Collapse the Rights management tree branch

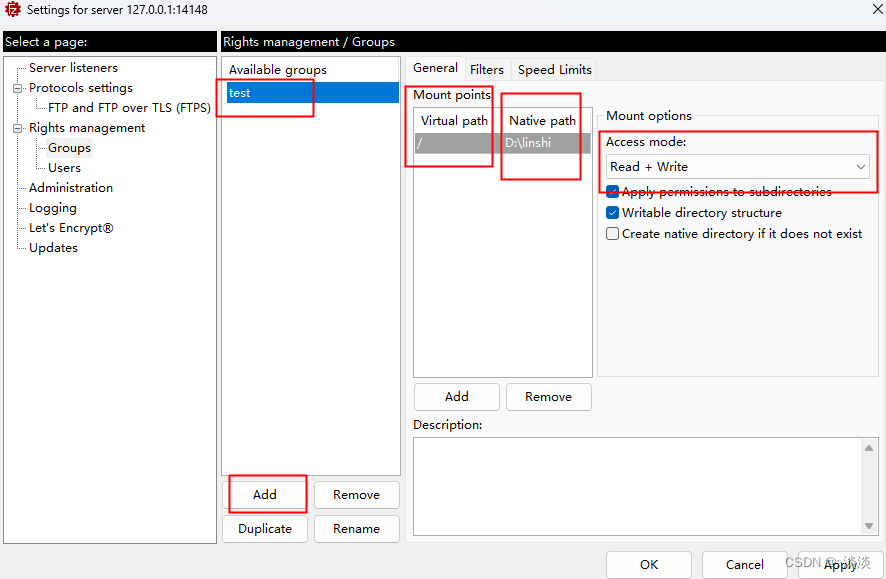pos(17,127)
